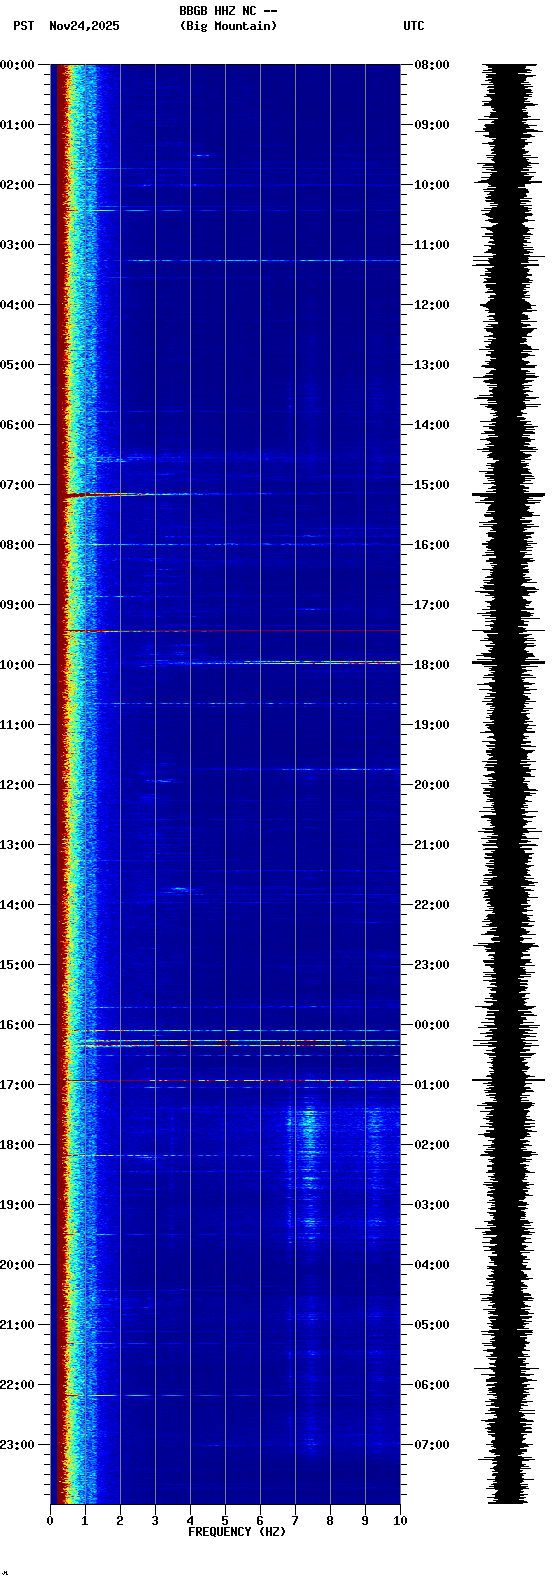Click the UTC '08:00' time tick label
Image resolution: width=552 pixels, height=1584 pixels.
coord(431,65)
